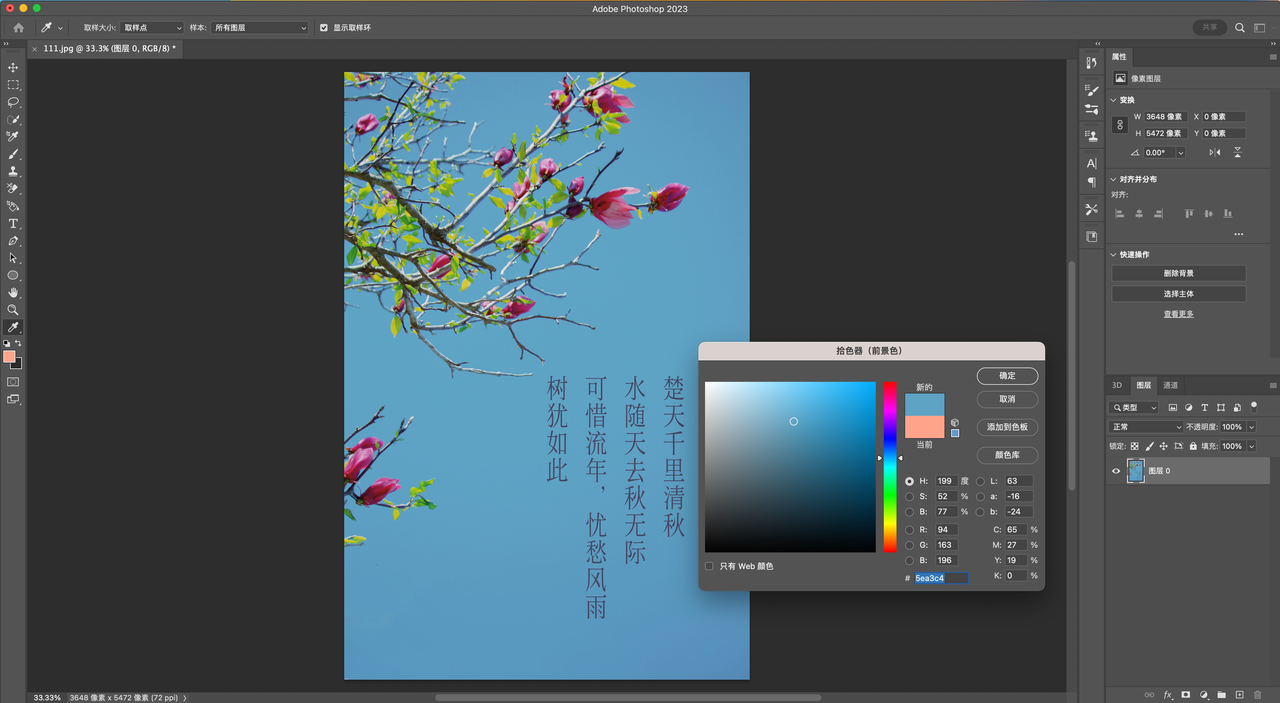
Task: Click the delete layer trash icon
Action: 1257,694
